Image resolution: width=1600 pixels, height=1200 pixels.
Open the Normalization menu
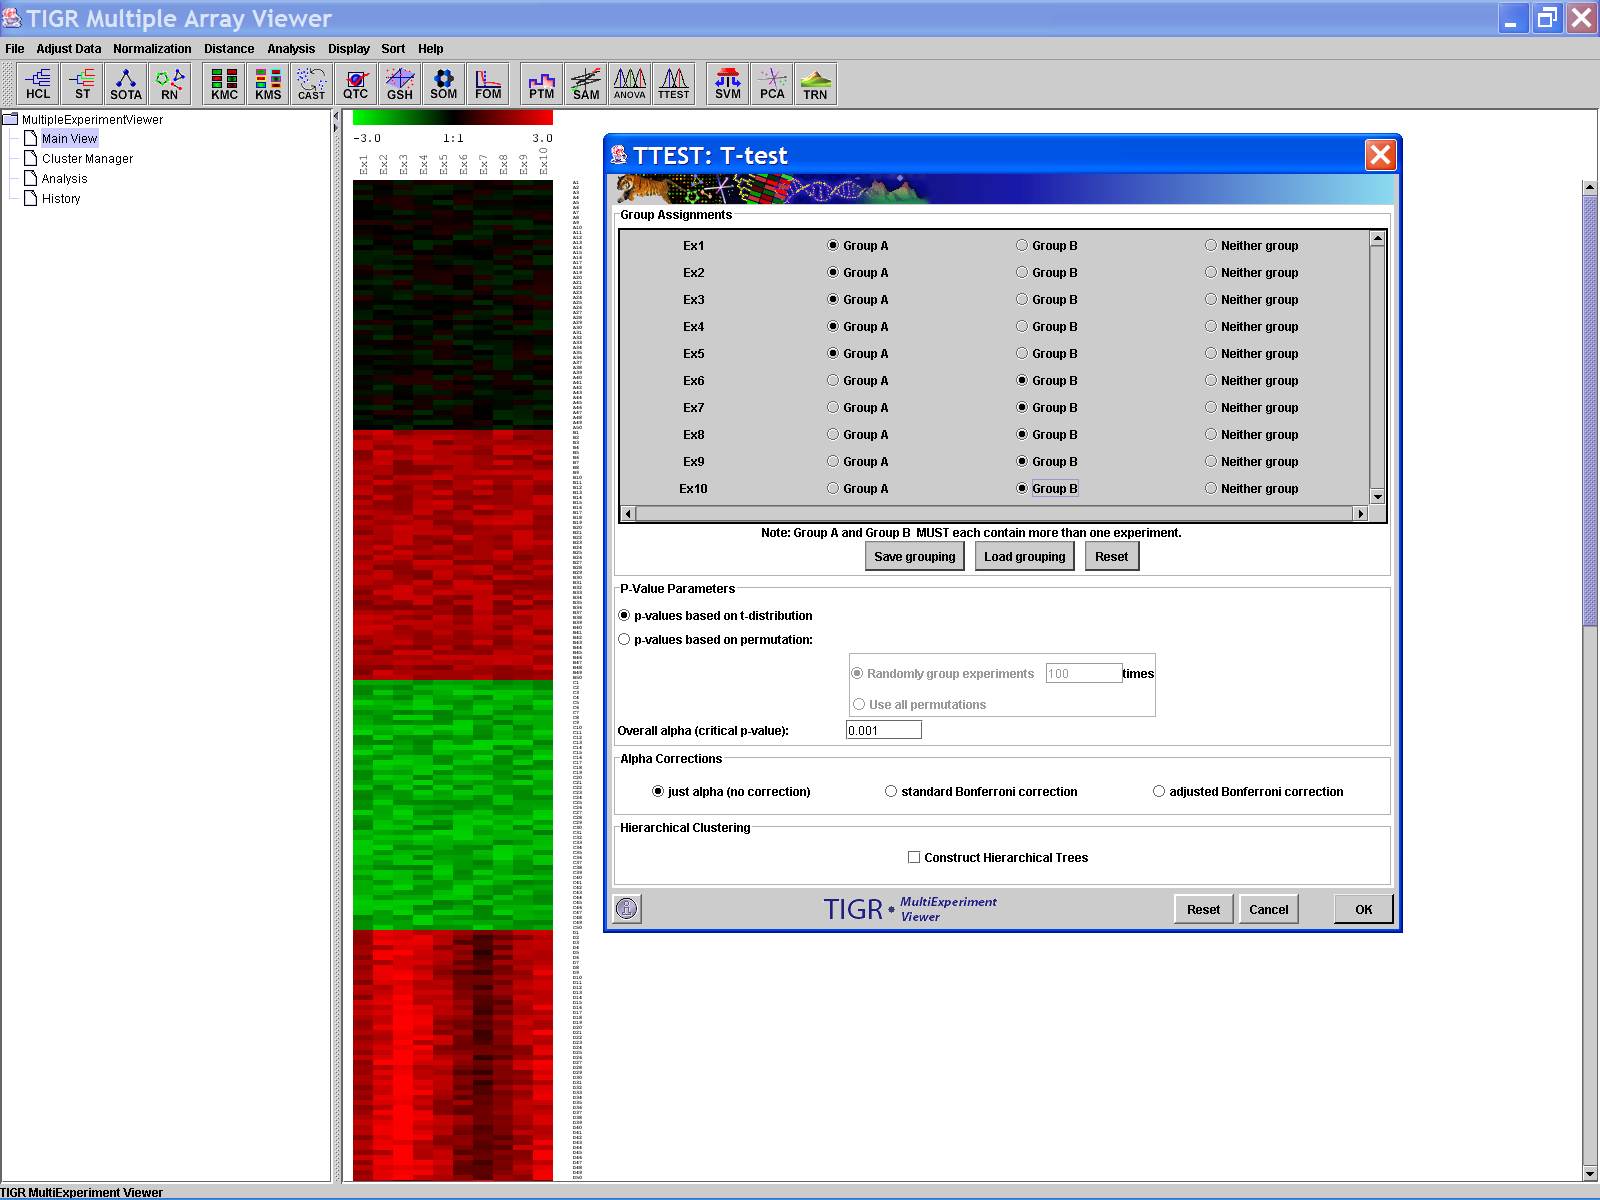click(x=152, y=48)
